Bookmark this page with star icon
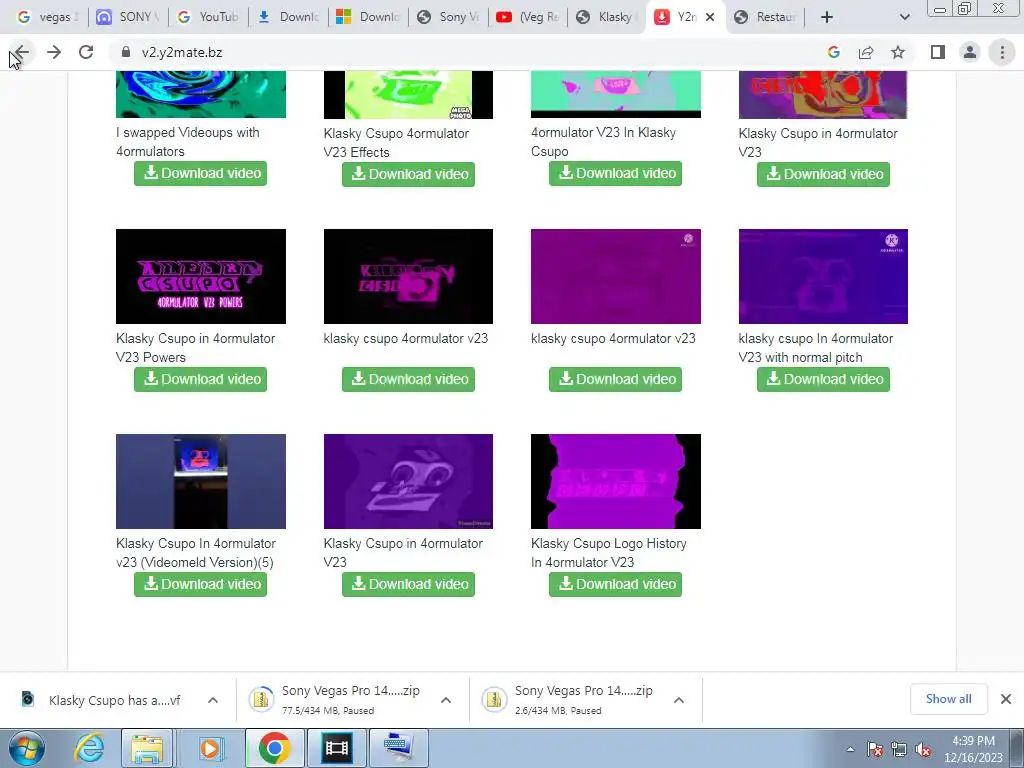Image resolution: width=1024 pixels, height=768 pixels. pyautogui.click(x=898, y=52)
